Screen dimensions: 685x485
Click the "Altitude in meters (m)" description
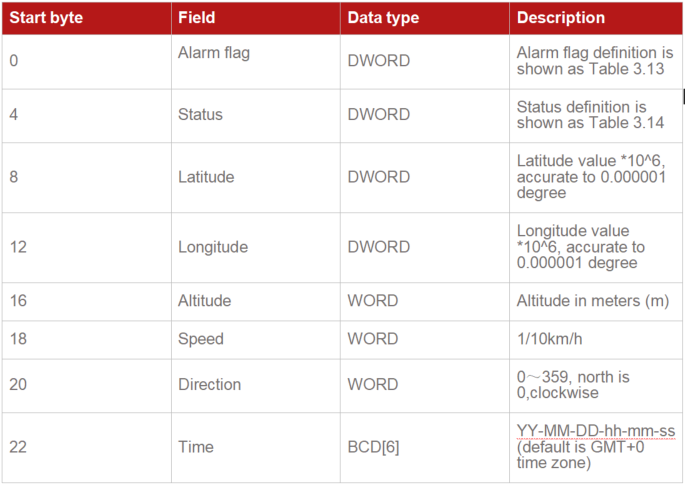pos(592,301)
